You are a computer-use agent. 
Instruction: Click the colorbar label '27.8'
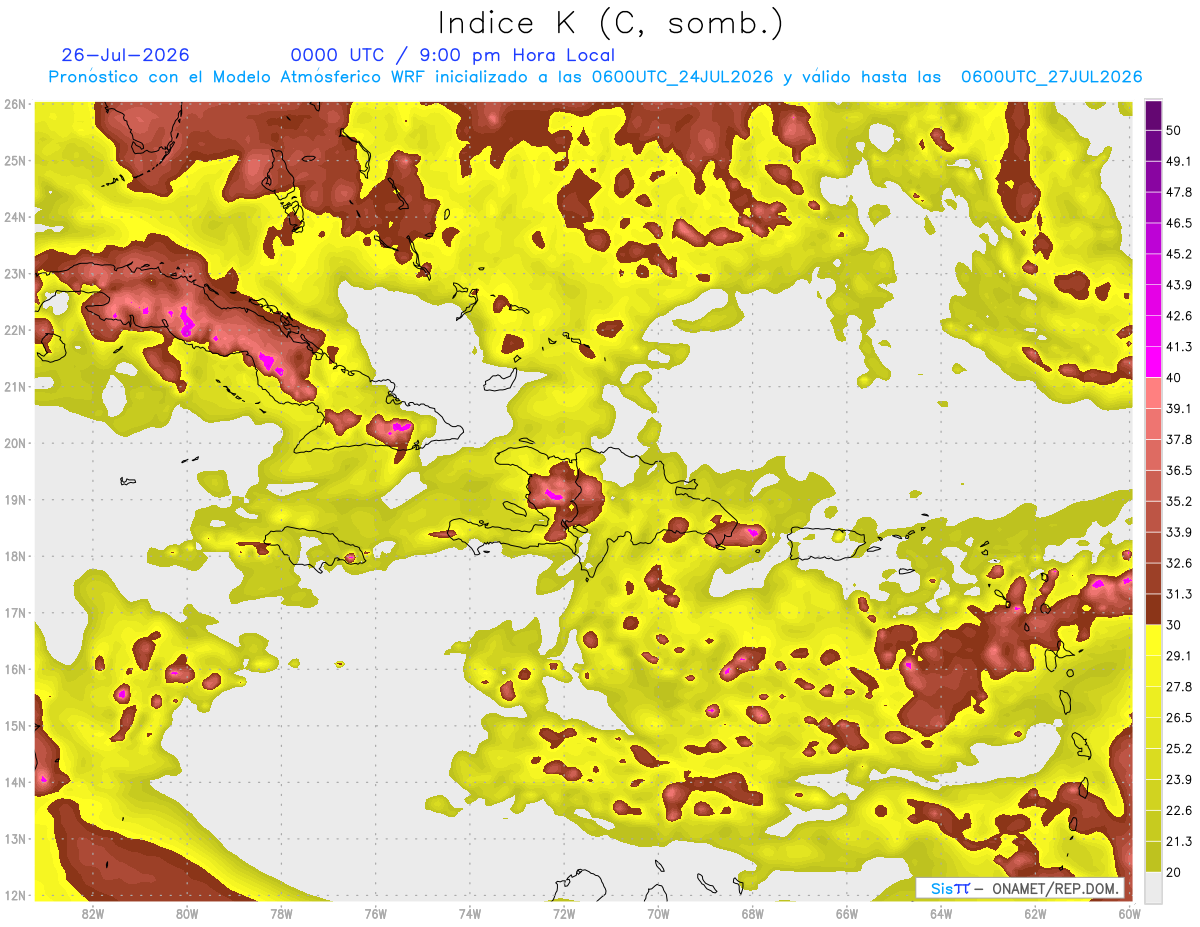1178,686
